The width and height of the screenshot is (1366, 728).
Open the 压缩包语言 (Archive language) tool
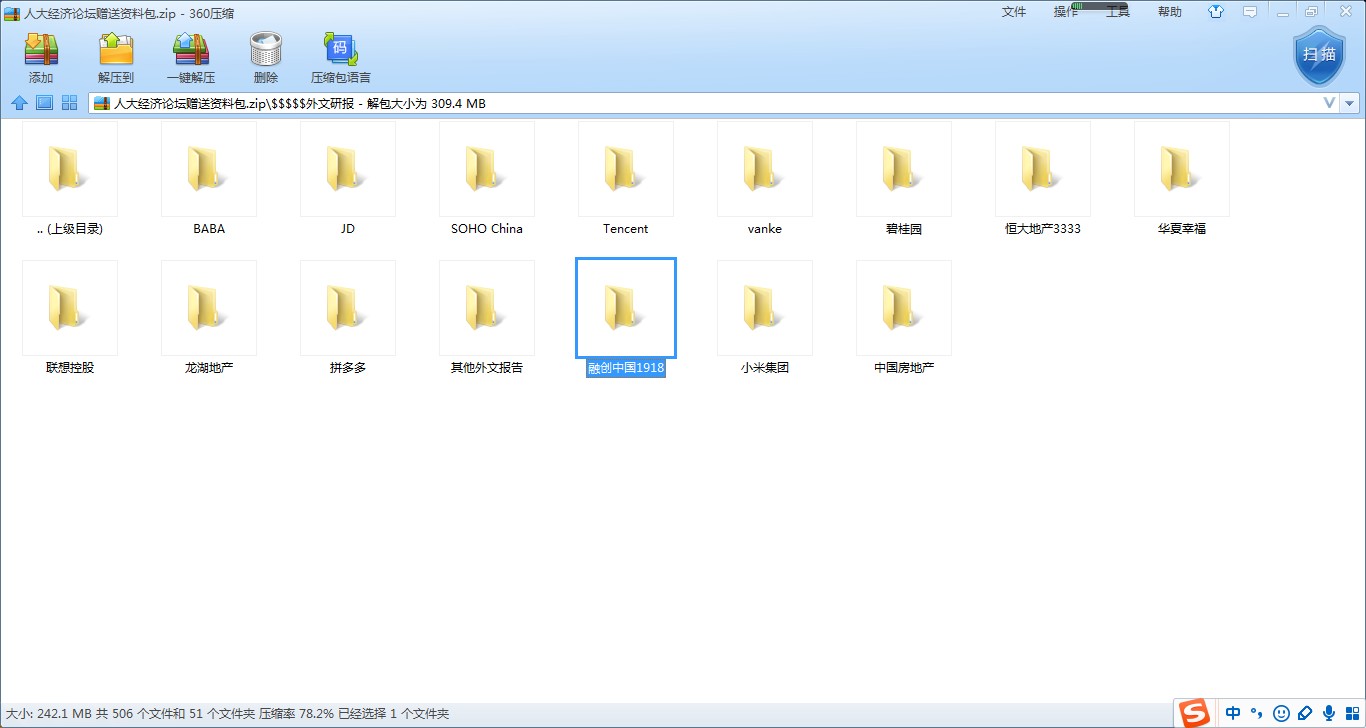[341, 58]
